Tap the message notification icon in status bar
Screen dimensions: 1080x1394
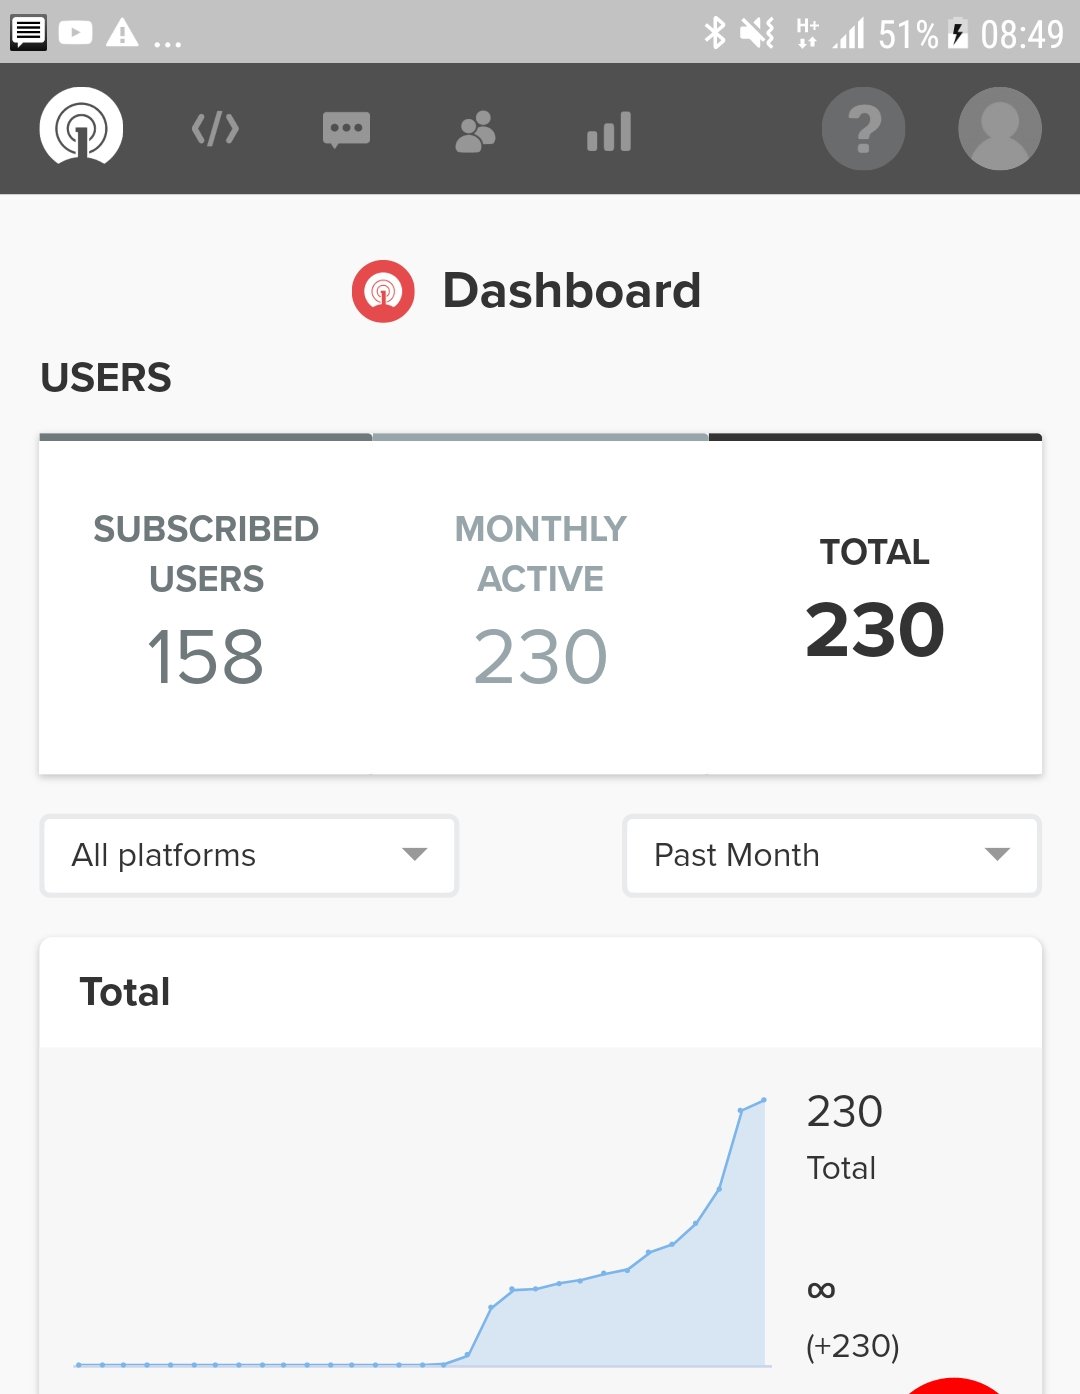[28, 33]
